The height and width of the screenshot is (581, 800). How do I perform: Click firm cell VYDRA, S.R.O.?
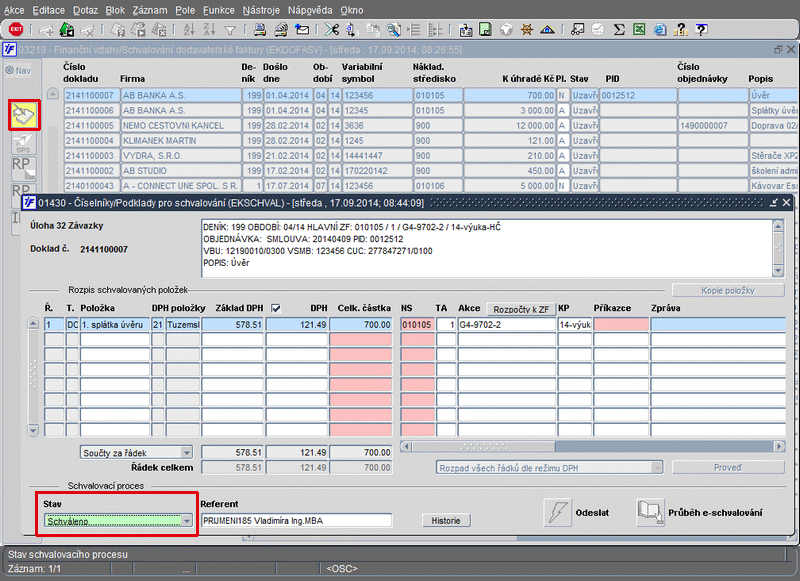[181, 156]
